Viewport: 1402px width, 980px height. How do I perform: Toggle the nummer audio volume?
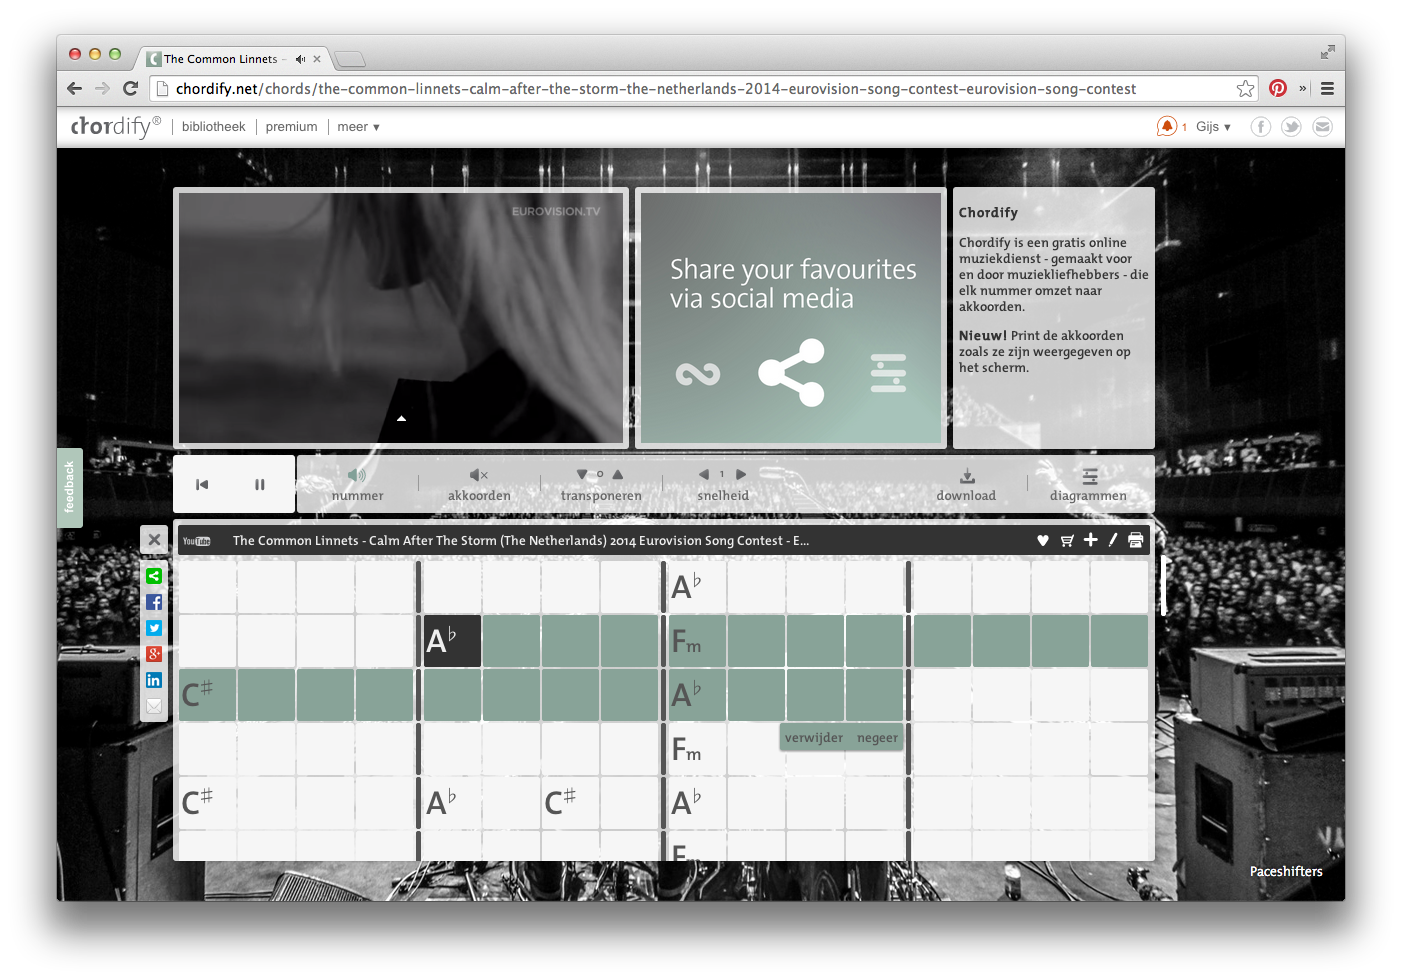point(357,475)
